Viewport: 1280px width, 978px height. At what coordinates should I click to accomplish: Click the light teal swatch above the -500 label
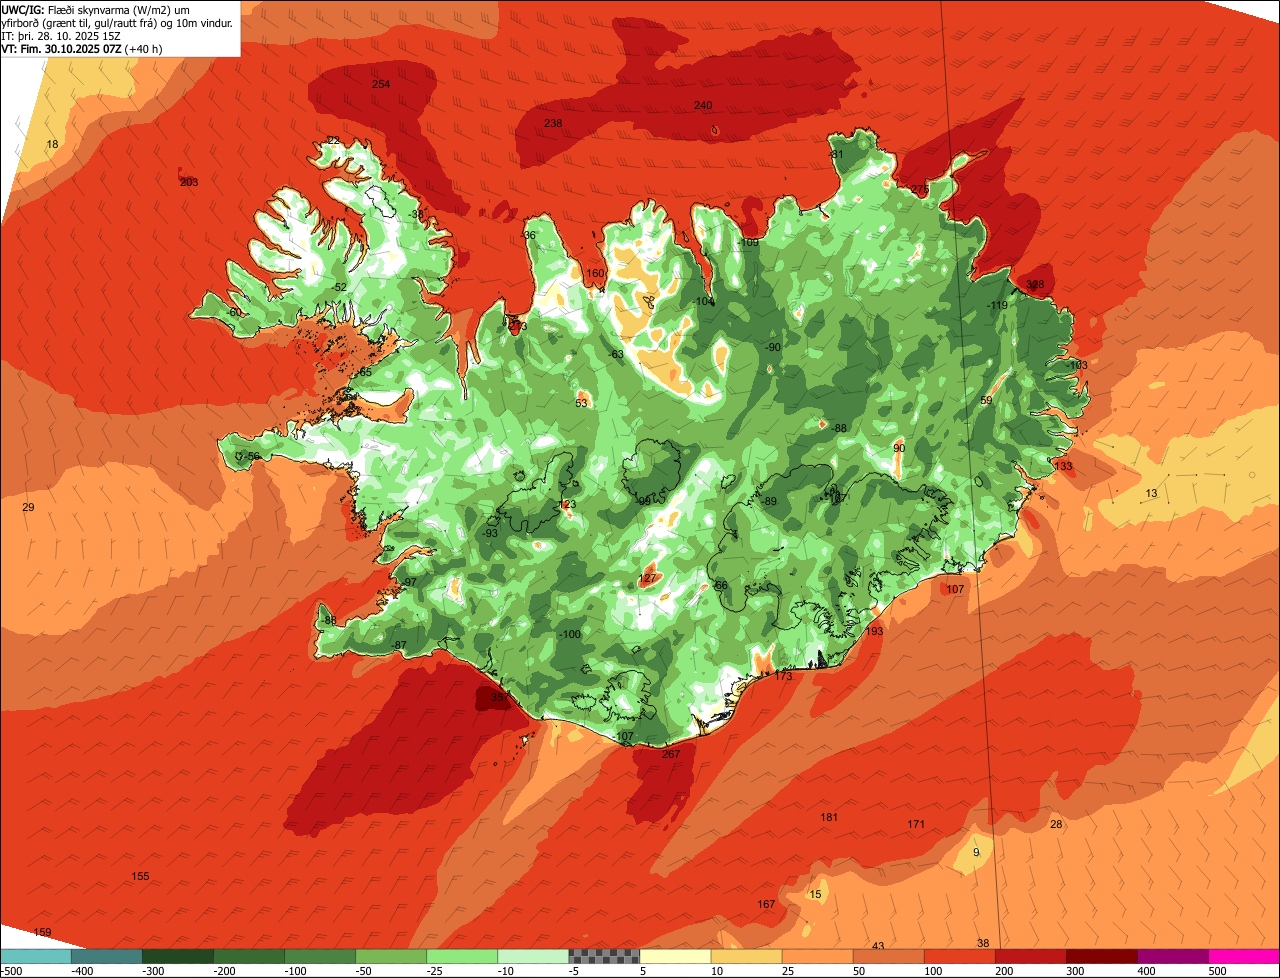pyautogui.click(x=36, y=956)
